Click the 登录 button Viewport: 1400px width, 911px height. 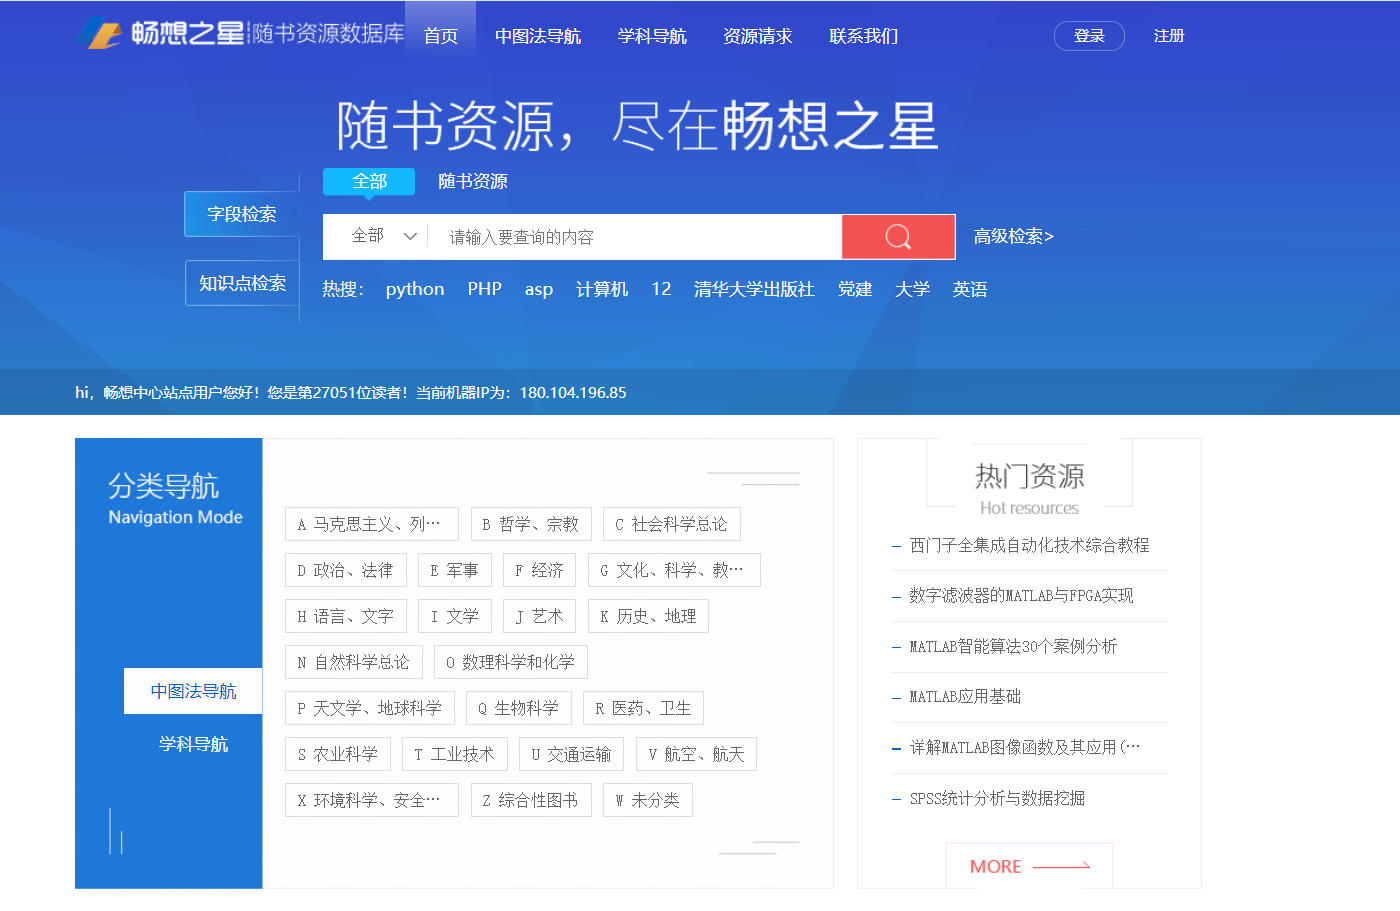(1089, 36)
